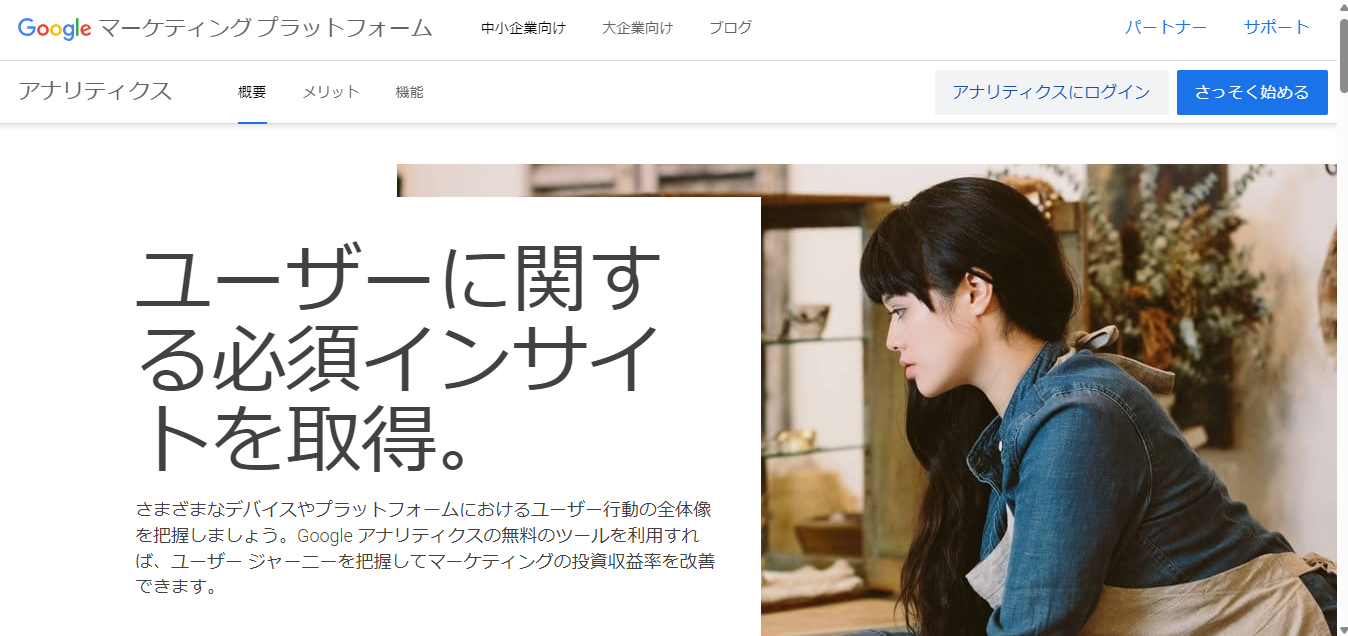The image size is (1348, 636).
Task: Click the ユーザーに関する必須インサイト headline
Action: tap(398, 359)
